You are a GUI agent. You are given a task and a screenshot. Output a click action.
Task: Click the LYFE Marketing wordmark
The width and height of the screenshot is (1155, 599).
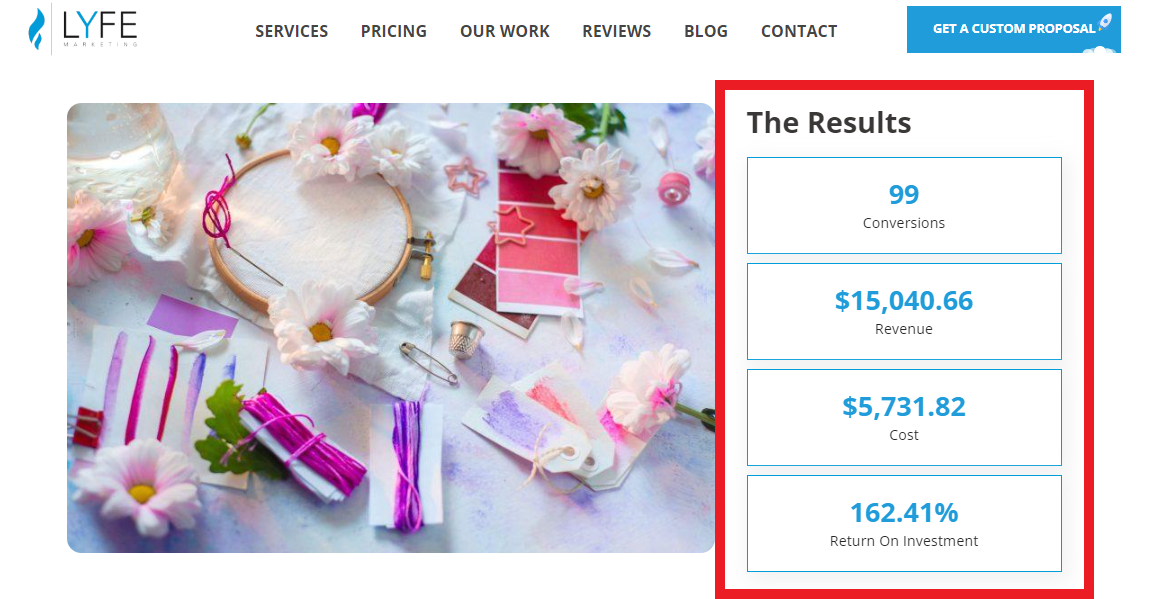point(100,29)
